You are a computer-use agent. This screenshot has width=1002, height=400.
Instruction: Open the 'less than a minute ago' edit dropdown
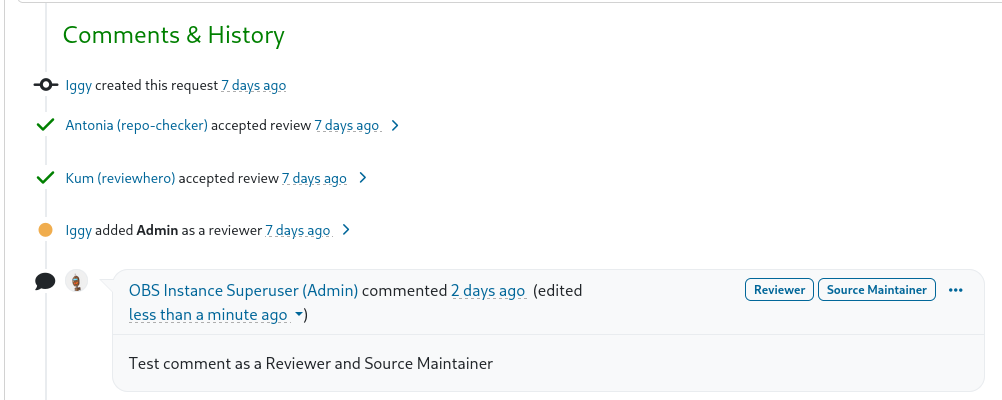click(x=299, y=315)
